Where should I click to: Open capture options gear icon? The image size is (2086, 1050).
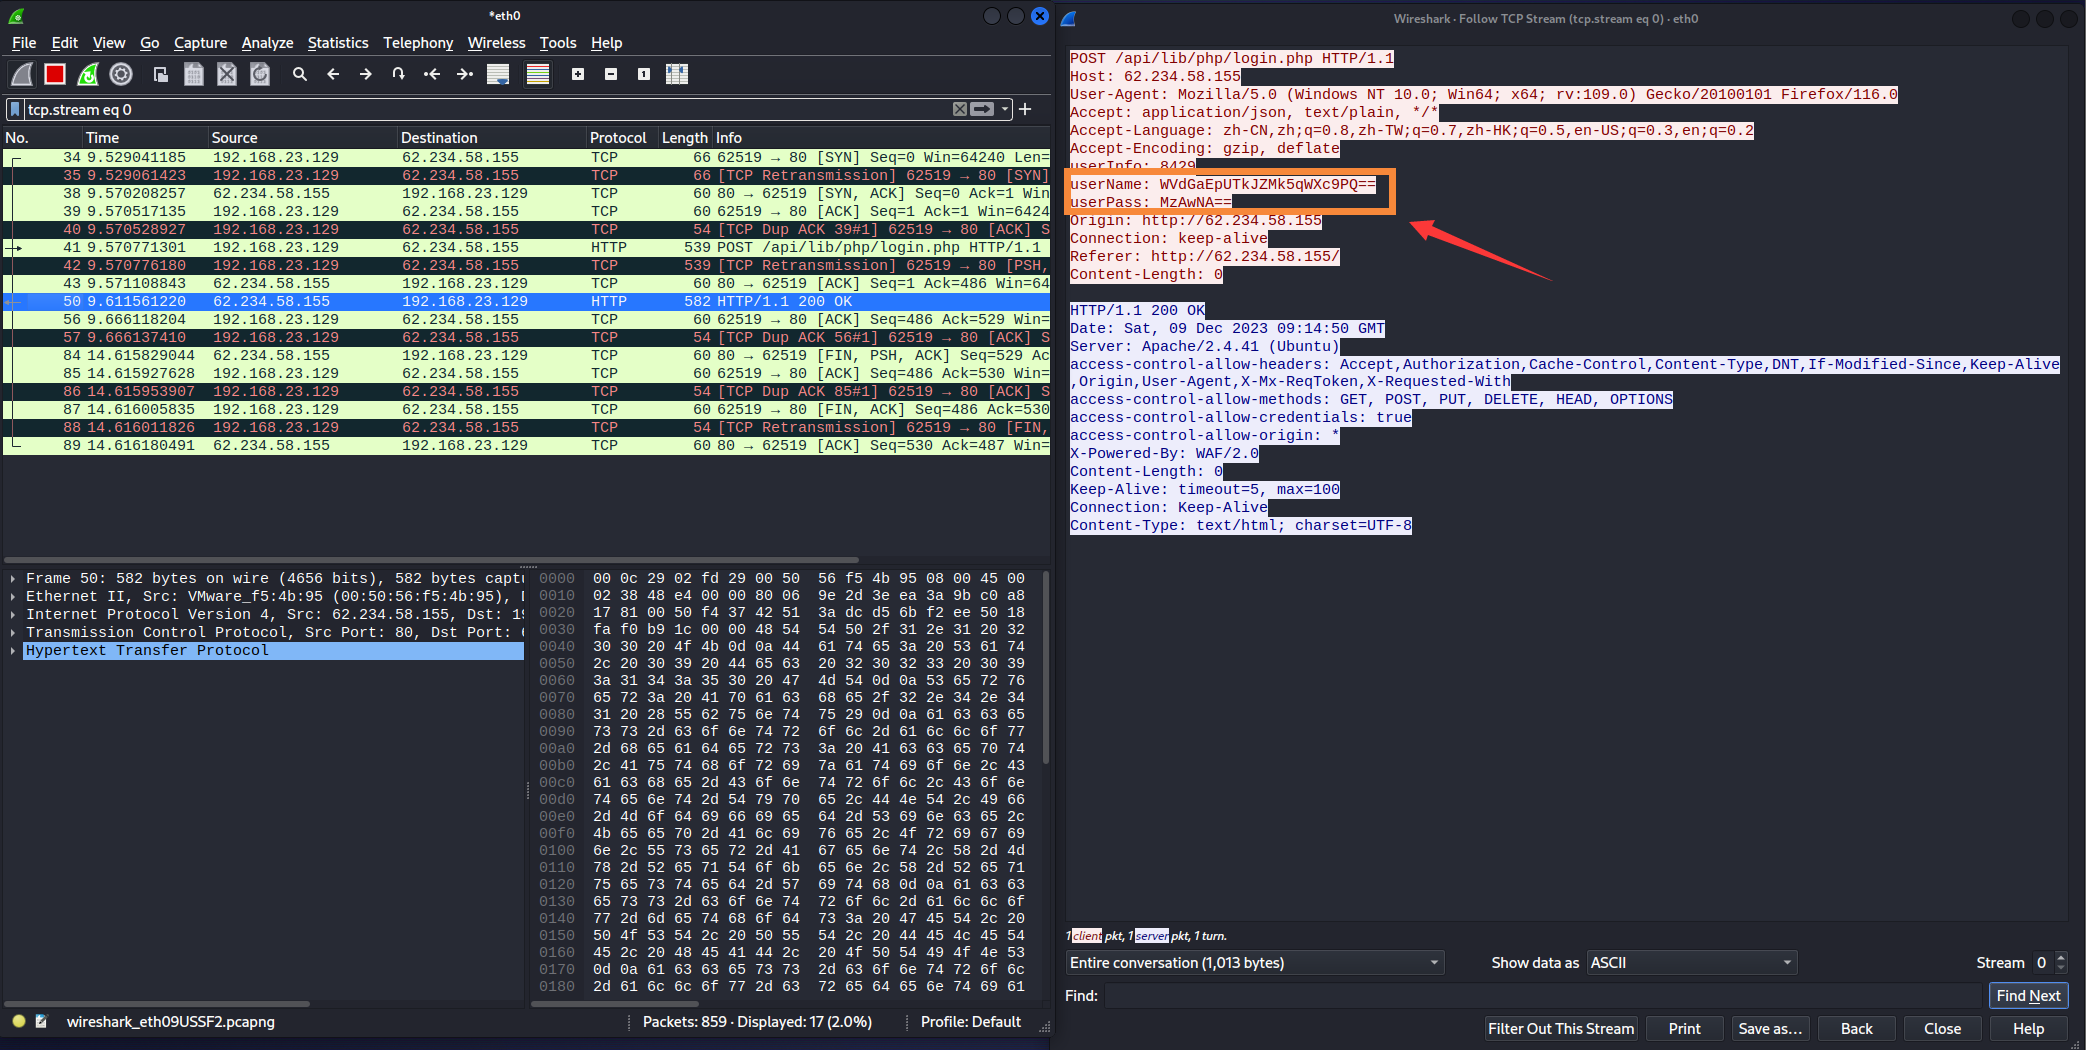click(x=121, y=74)
